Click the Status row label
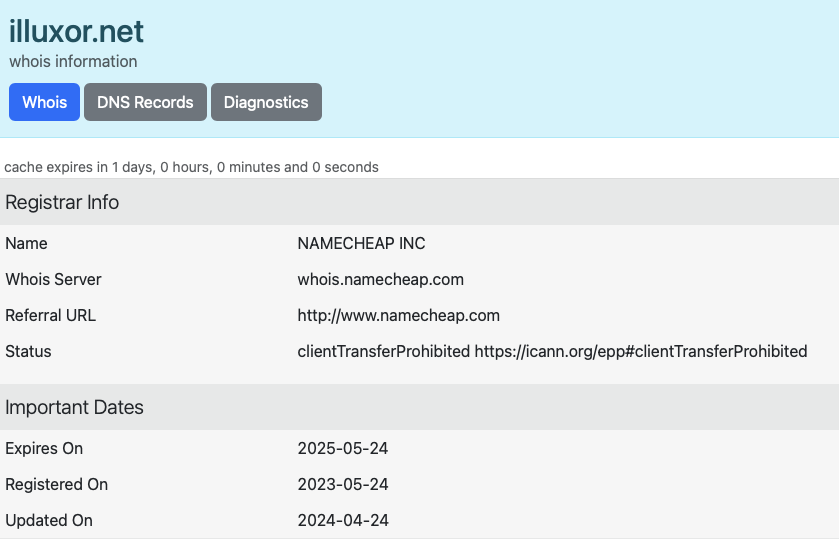This screenshot has height=539, width=839. pyautogui.click(x=28, y=352)
